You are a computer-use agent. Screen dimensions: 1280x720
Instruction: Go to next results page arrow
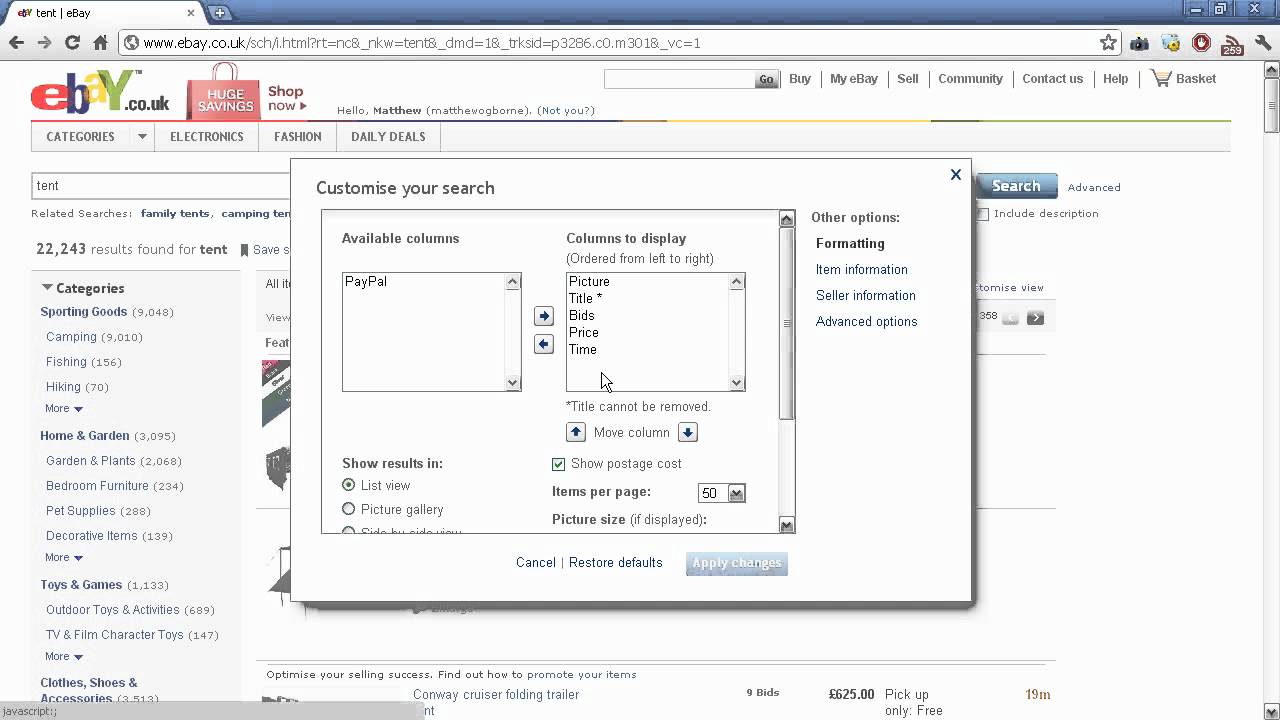(1035, 318)
